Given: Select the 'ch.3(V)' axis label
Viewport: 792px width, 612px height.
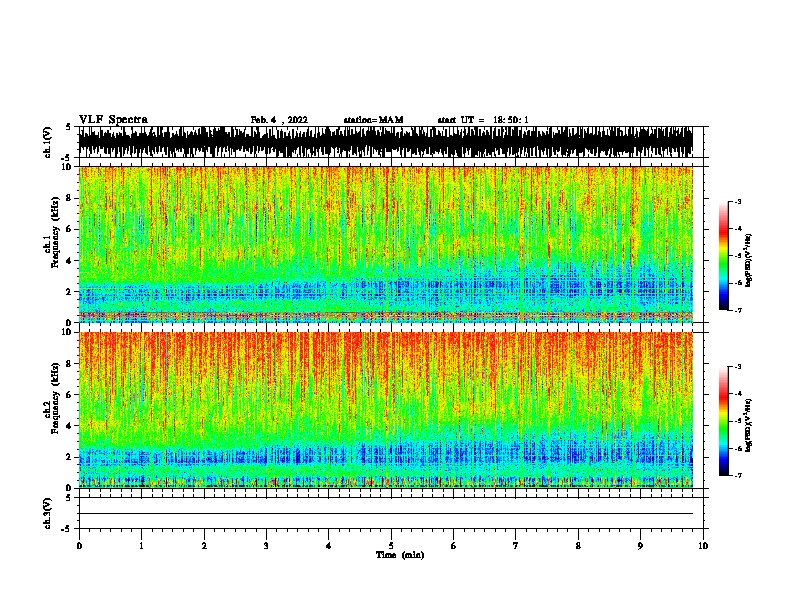Looking at the screenshot, I should (x=48, y=513).
